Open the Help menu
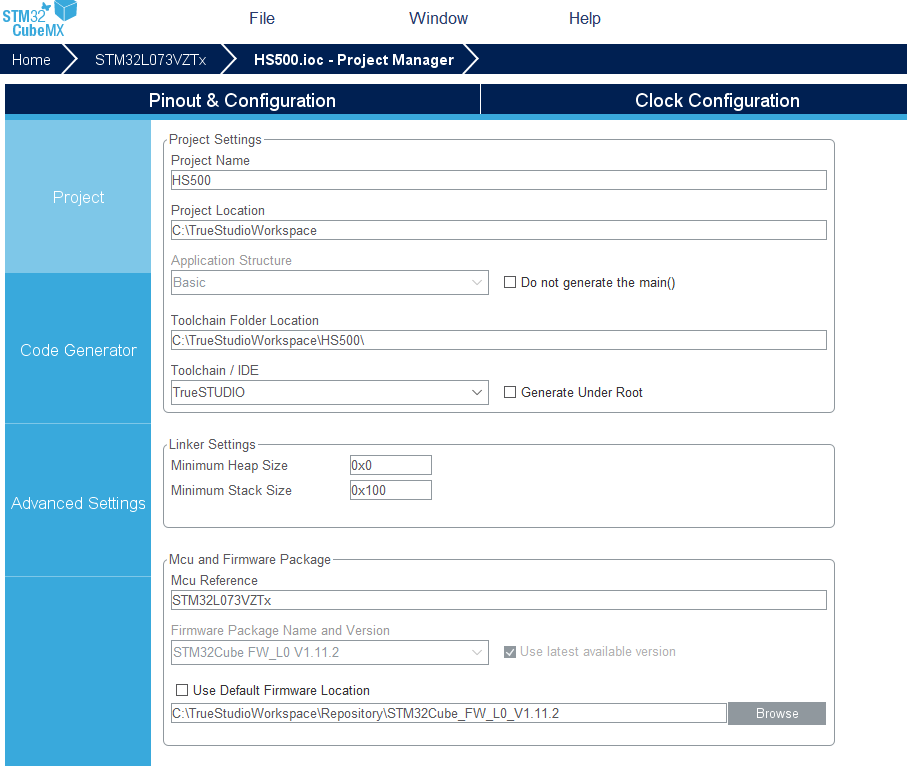 [x=585, y=19]
